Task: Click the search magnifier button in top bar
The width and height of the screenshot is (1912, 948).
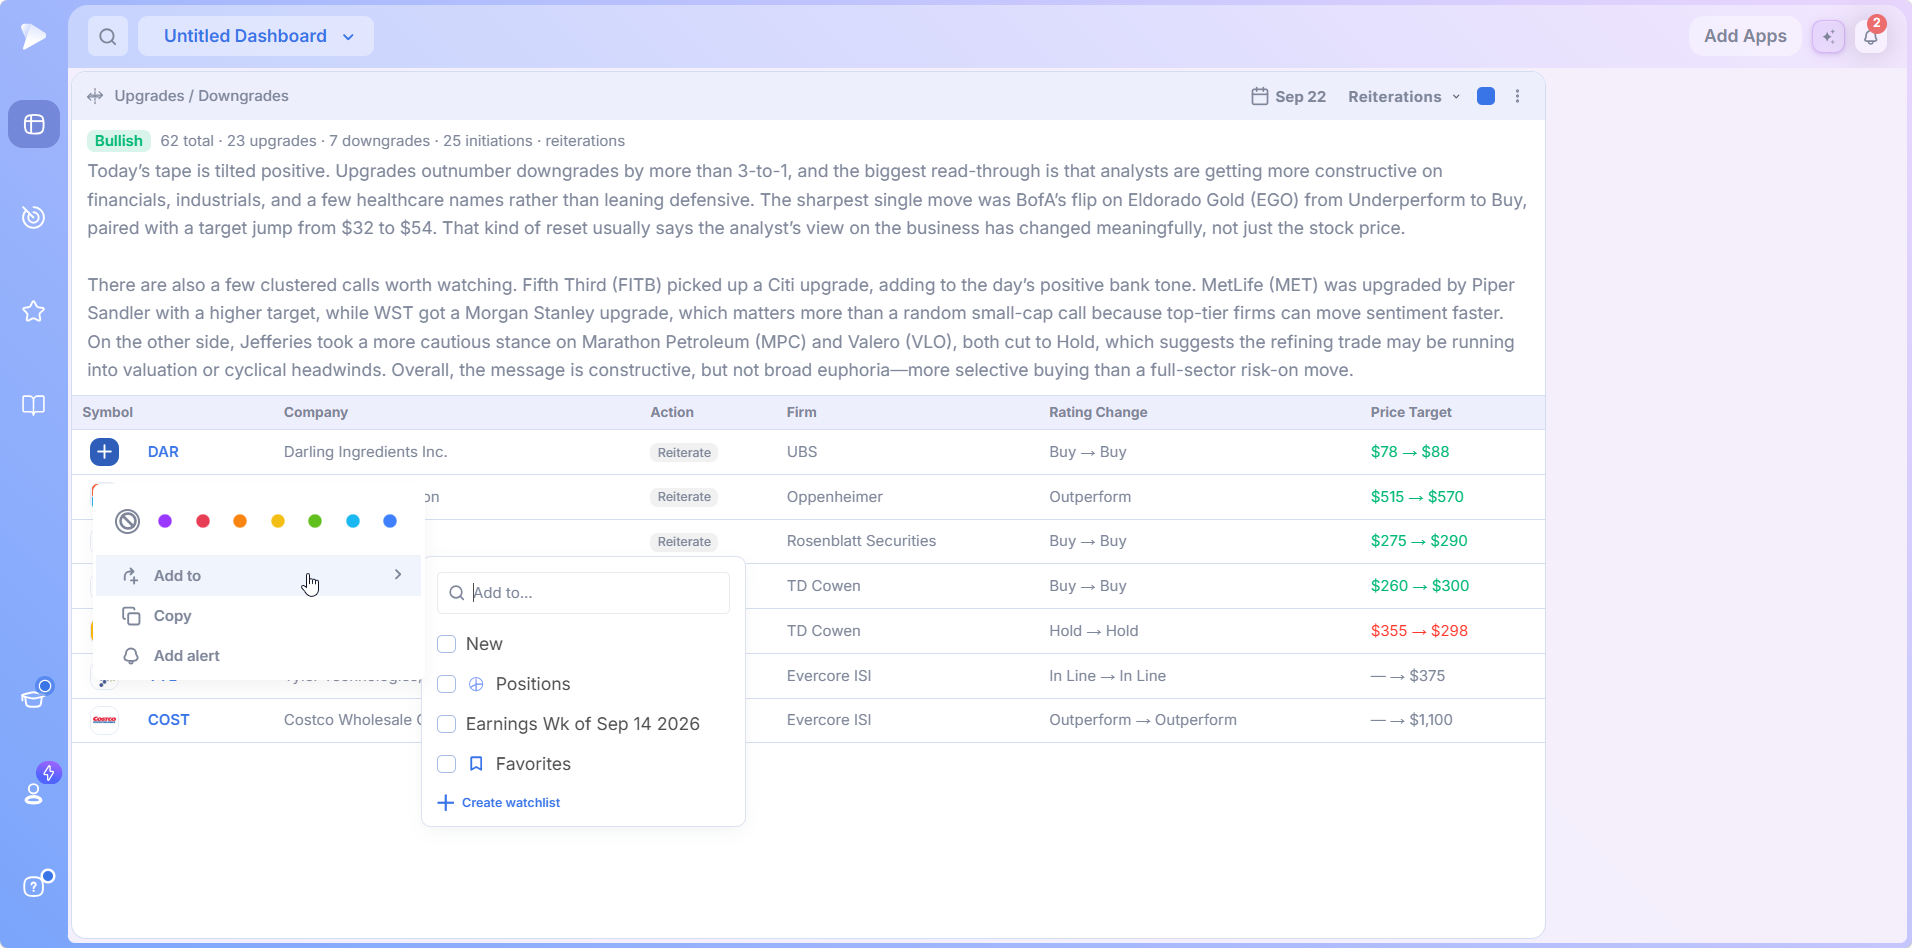Action: [x=108, y=36]
